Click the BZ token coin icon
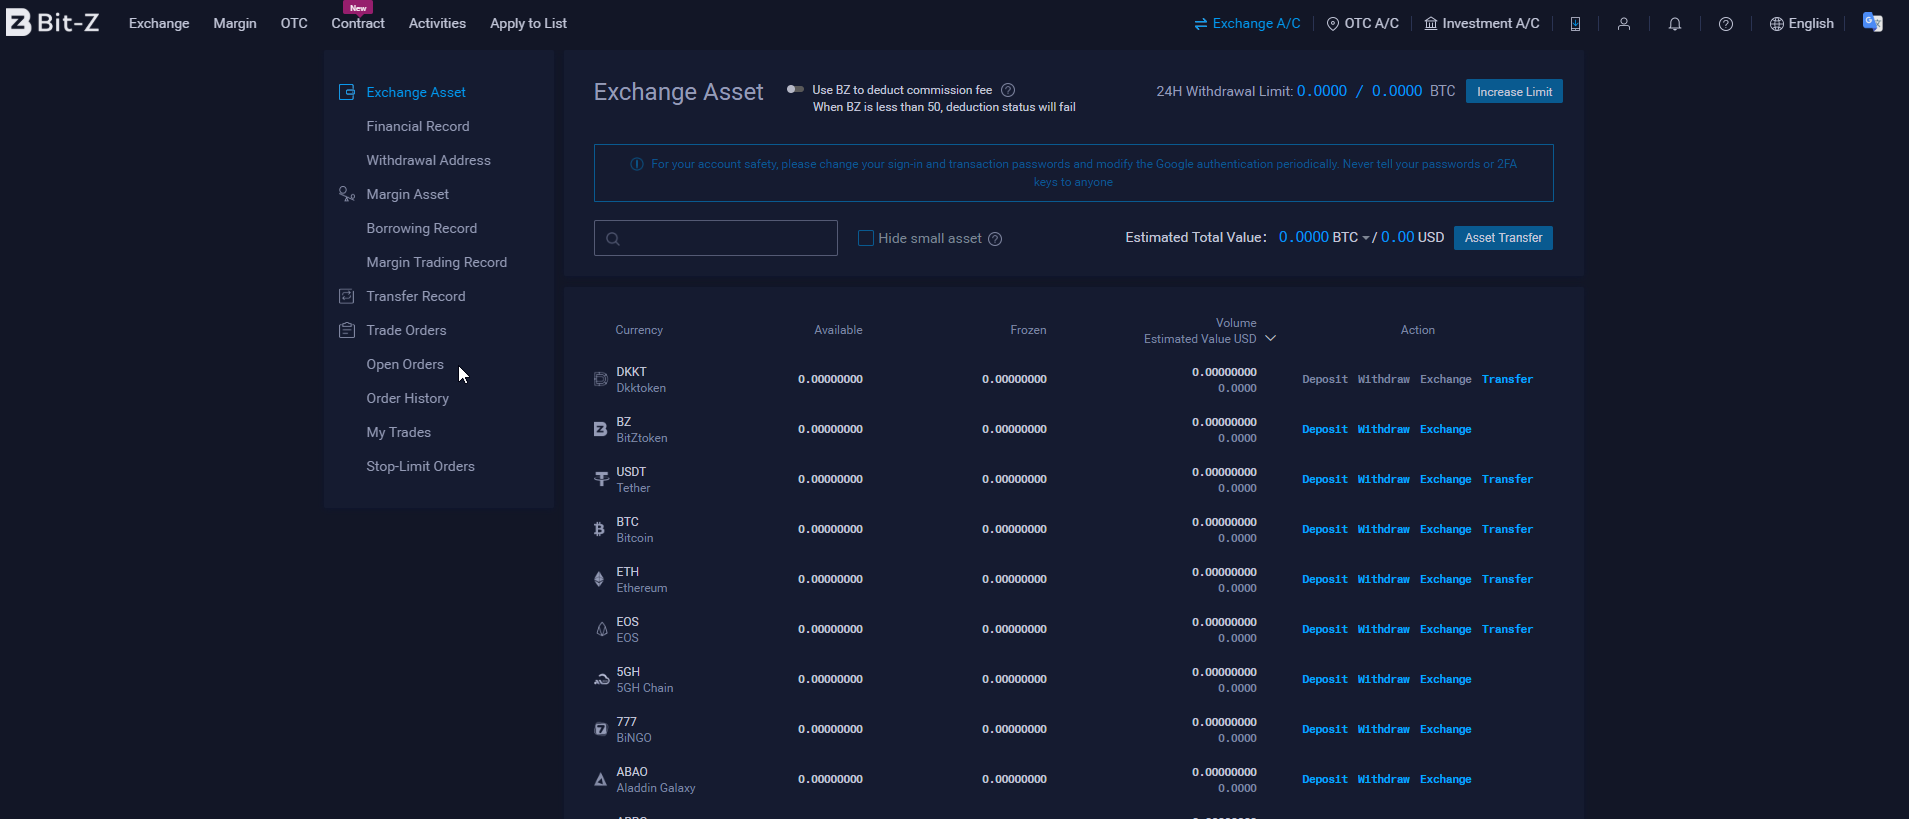The height and width of the screenshot is (819, 1909). click(600, 429)
